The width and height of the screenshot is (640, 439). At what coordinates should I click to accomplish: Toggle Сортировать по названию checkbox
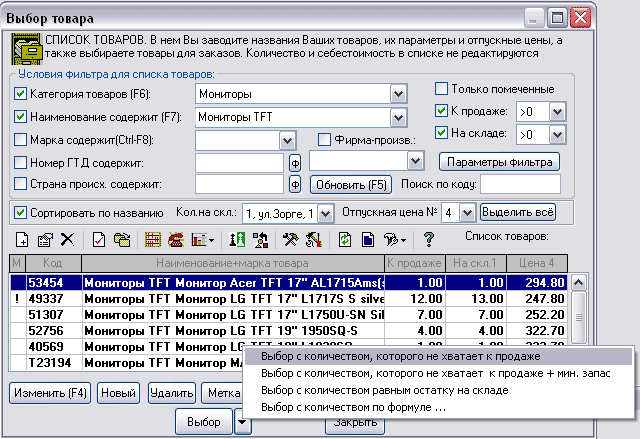coord(20,212)
